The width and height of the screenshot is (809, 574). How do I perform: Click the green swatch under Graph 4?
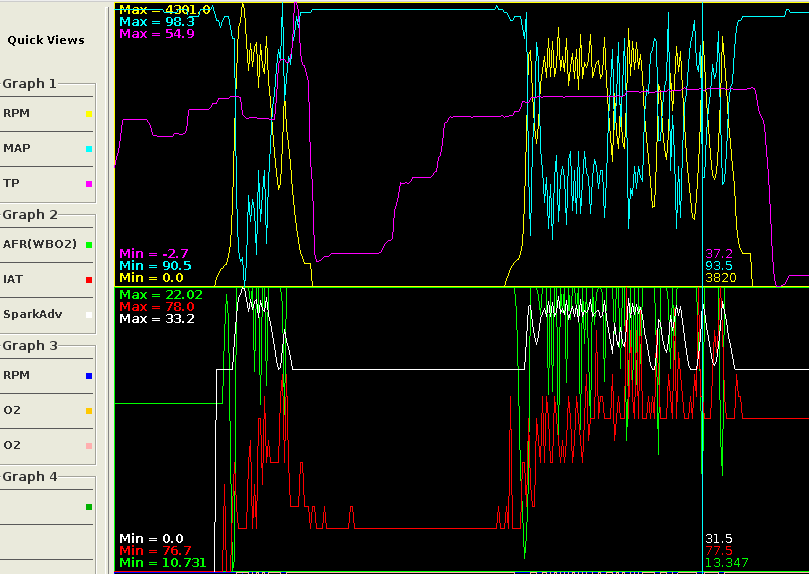tap(89, 507)
